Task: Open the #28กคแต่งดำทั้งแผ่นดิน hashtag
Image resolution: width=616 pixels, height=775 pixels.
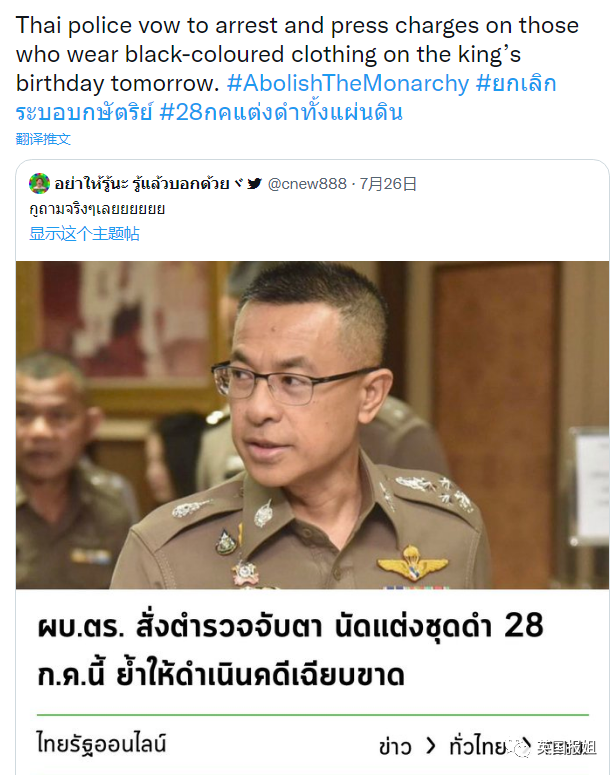Action: click(281, 112)
